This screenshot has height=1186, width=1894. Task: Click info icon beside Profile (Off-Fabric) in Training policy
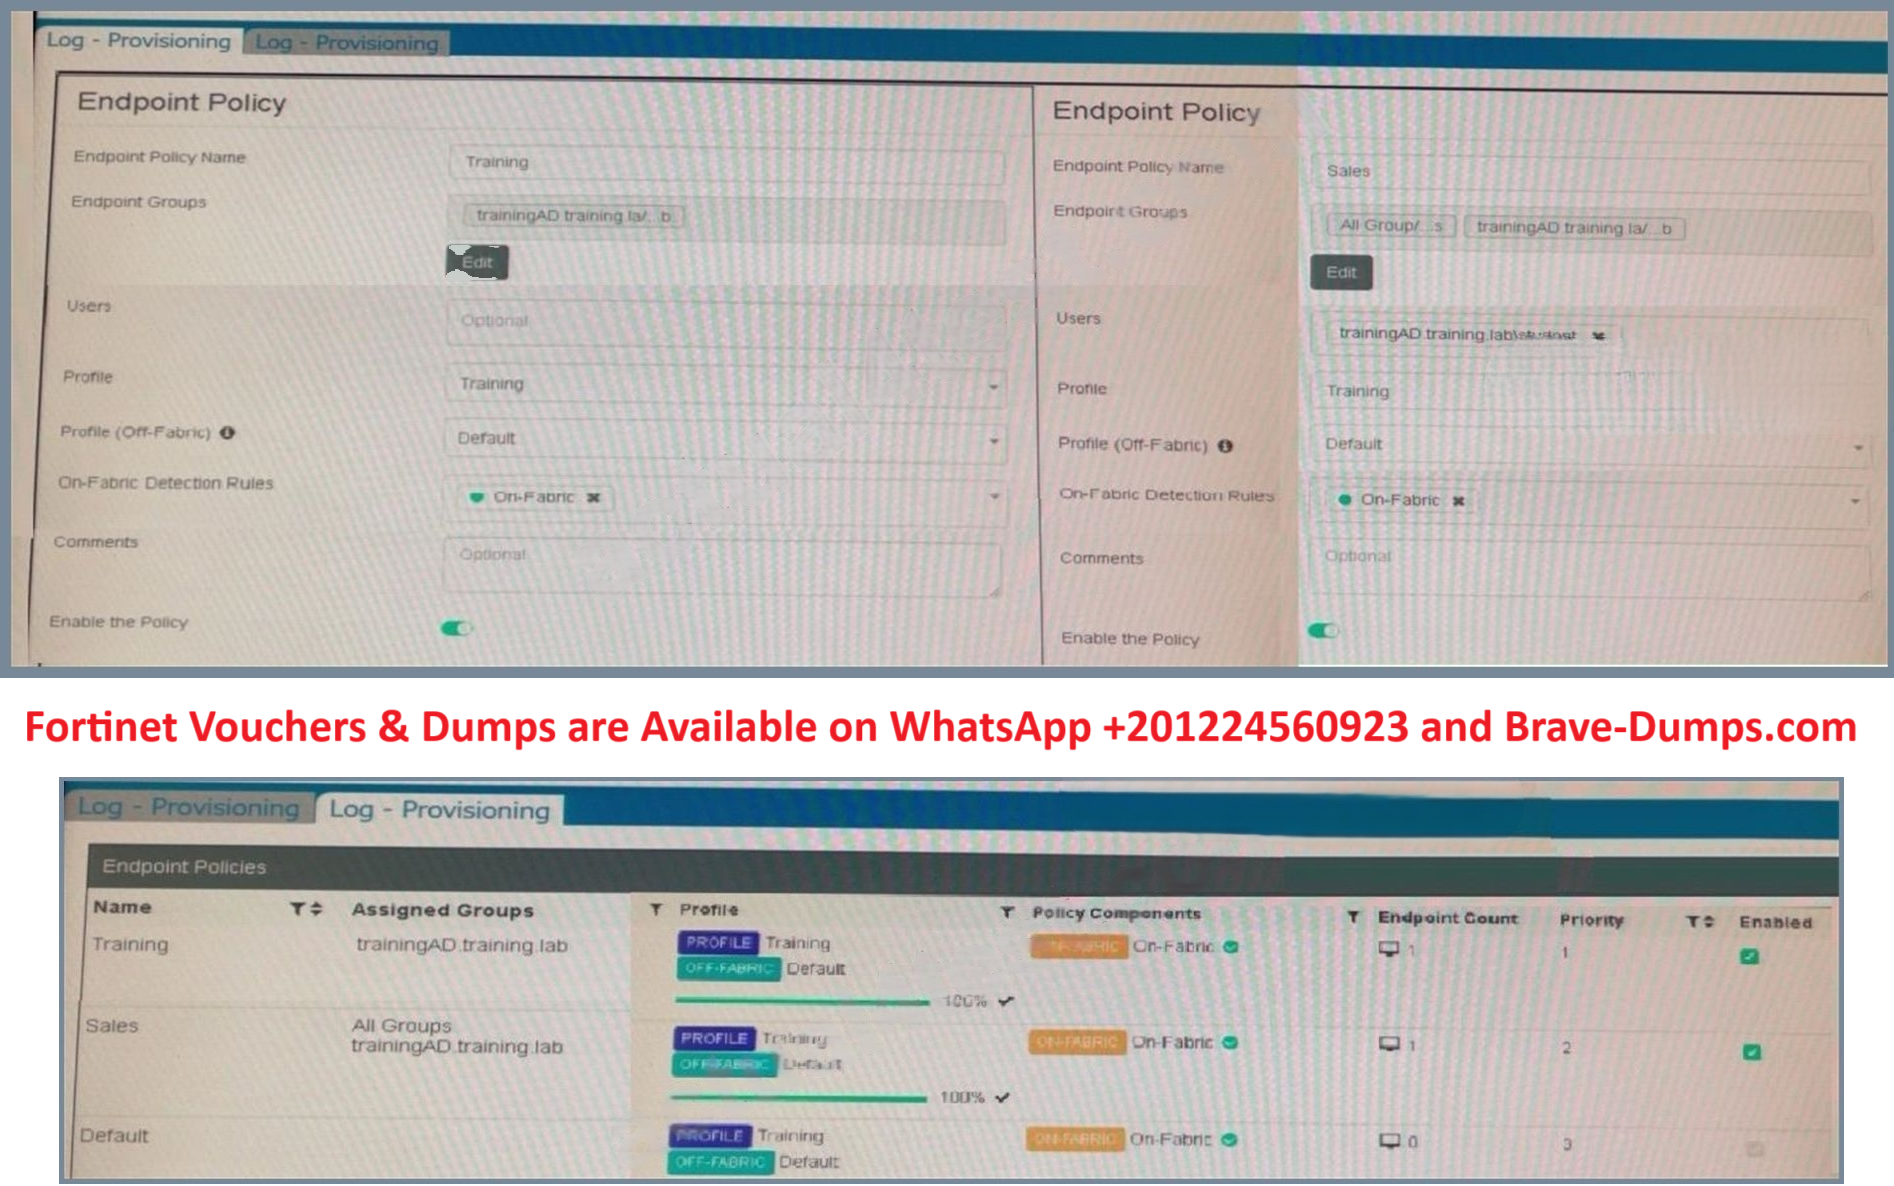point(228,433)
